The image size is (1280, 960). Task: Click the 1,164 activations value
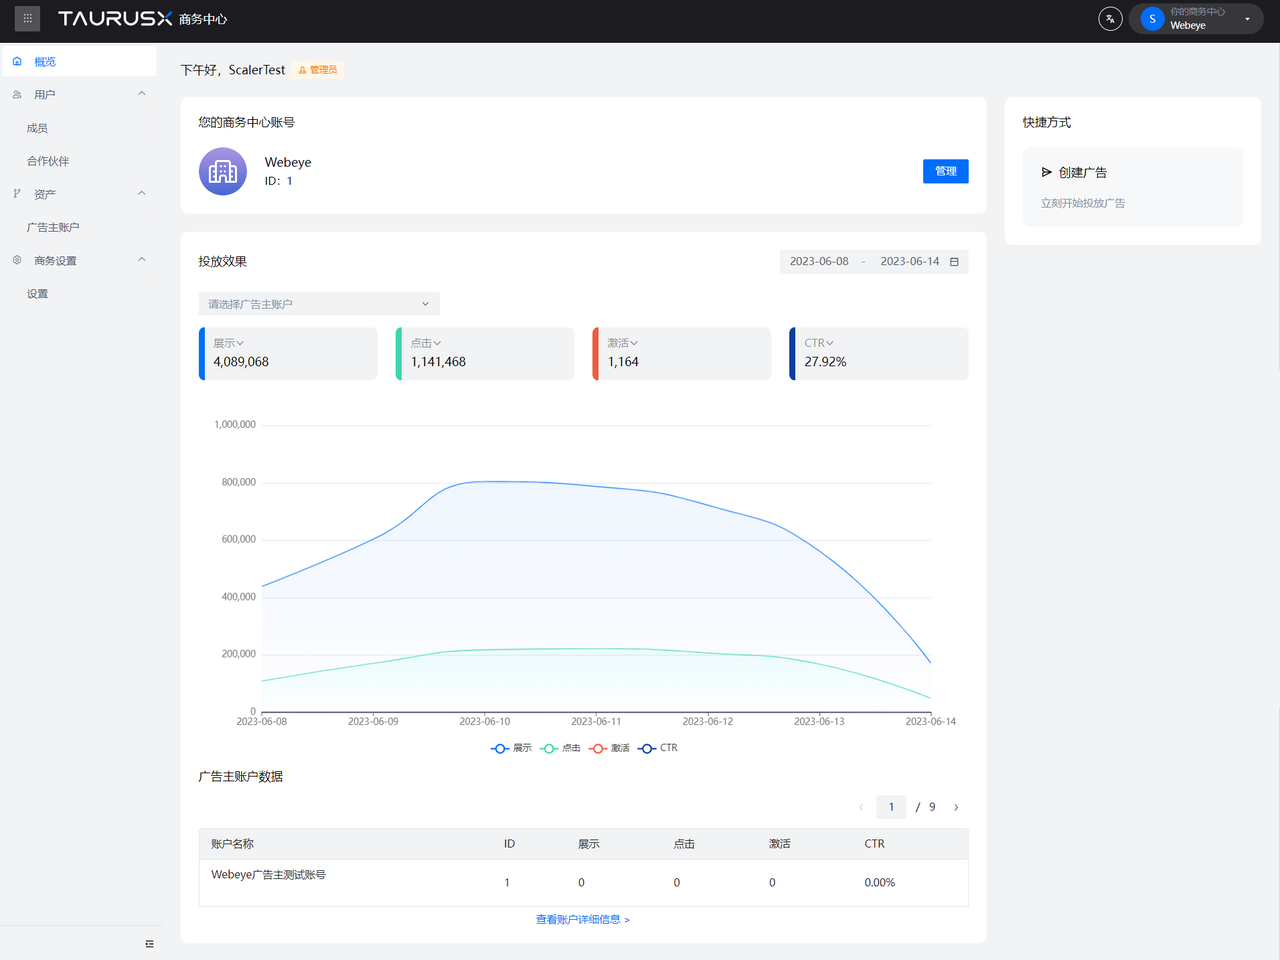pos(623,362)
